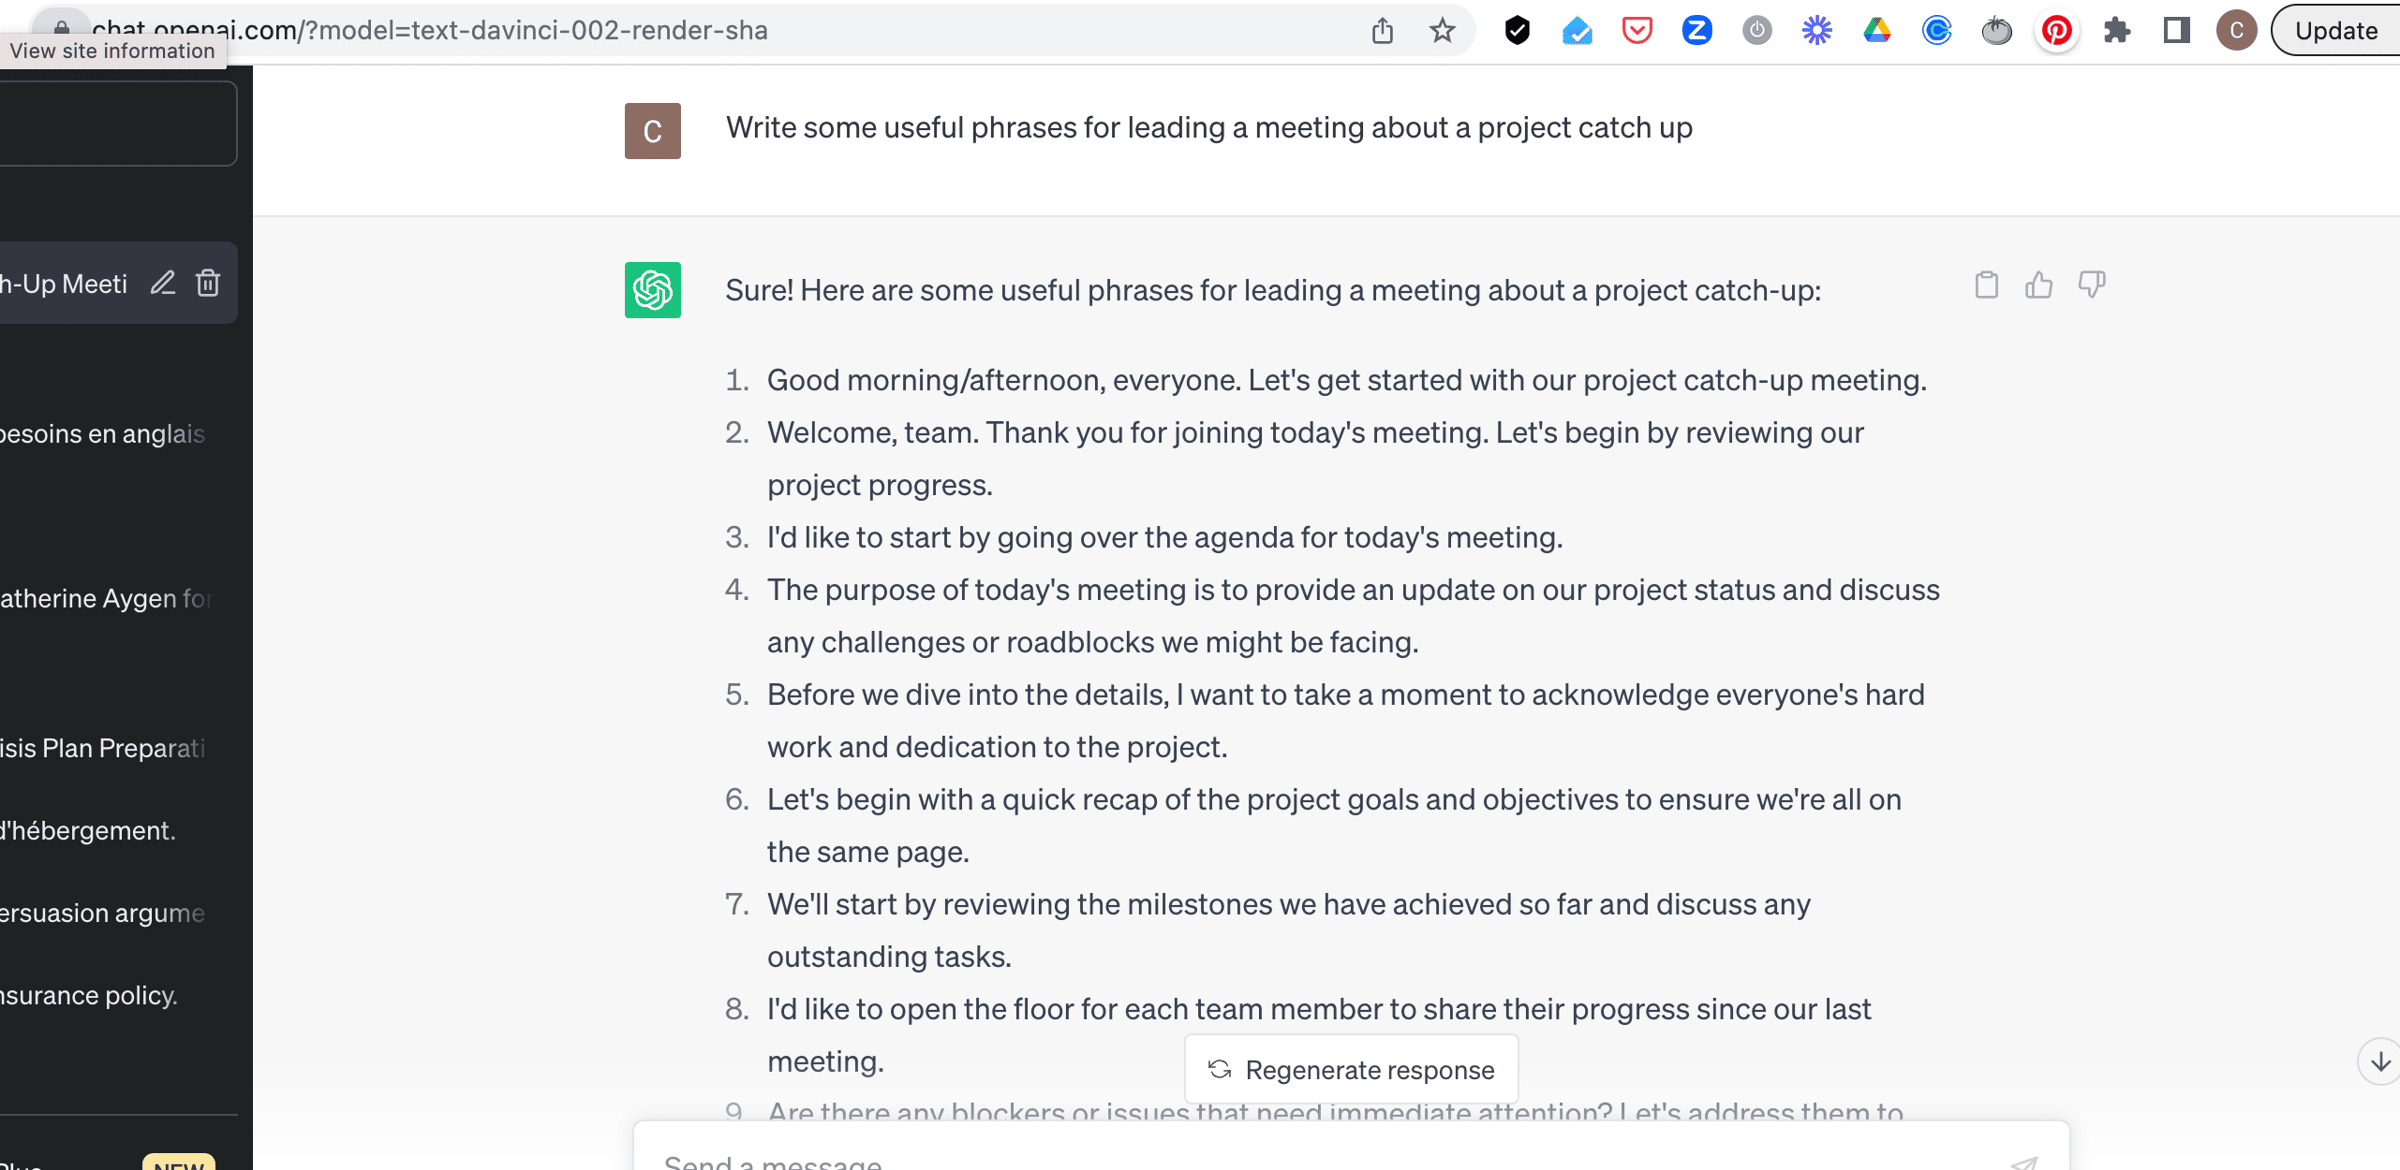
Task: Open the browser Extensions puzzle icon
Action: pos(2117,31)
